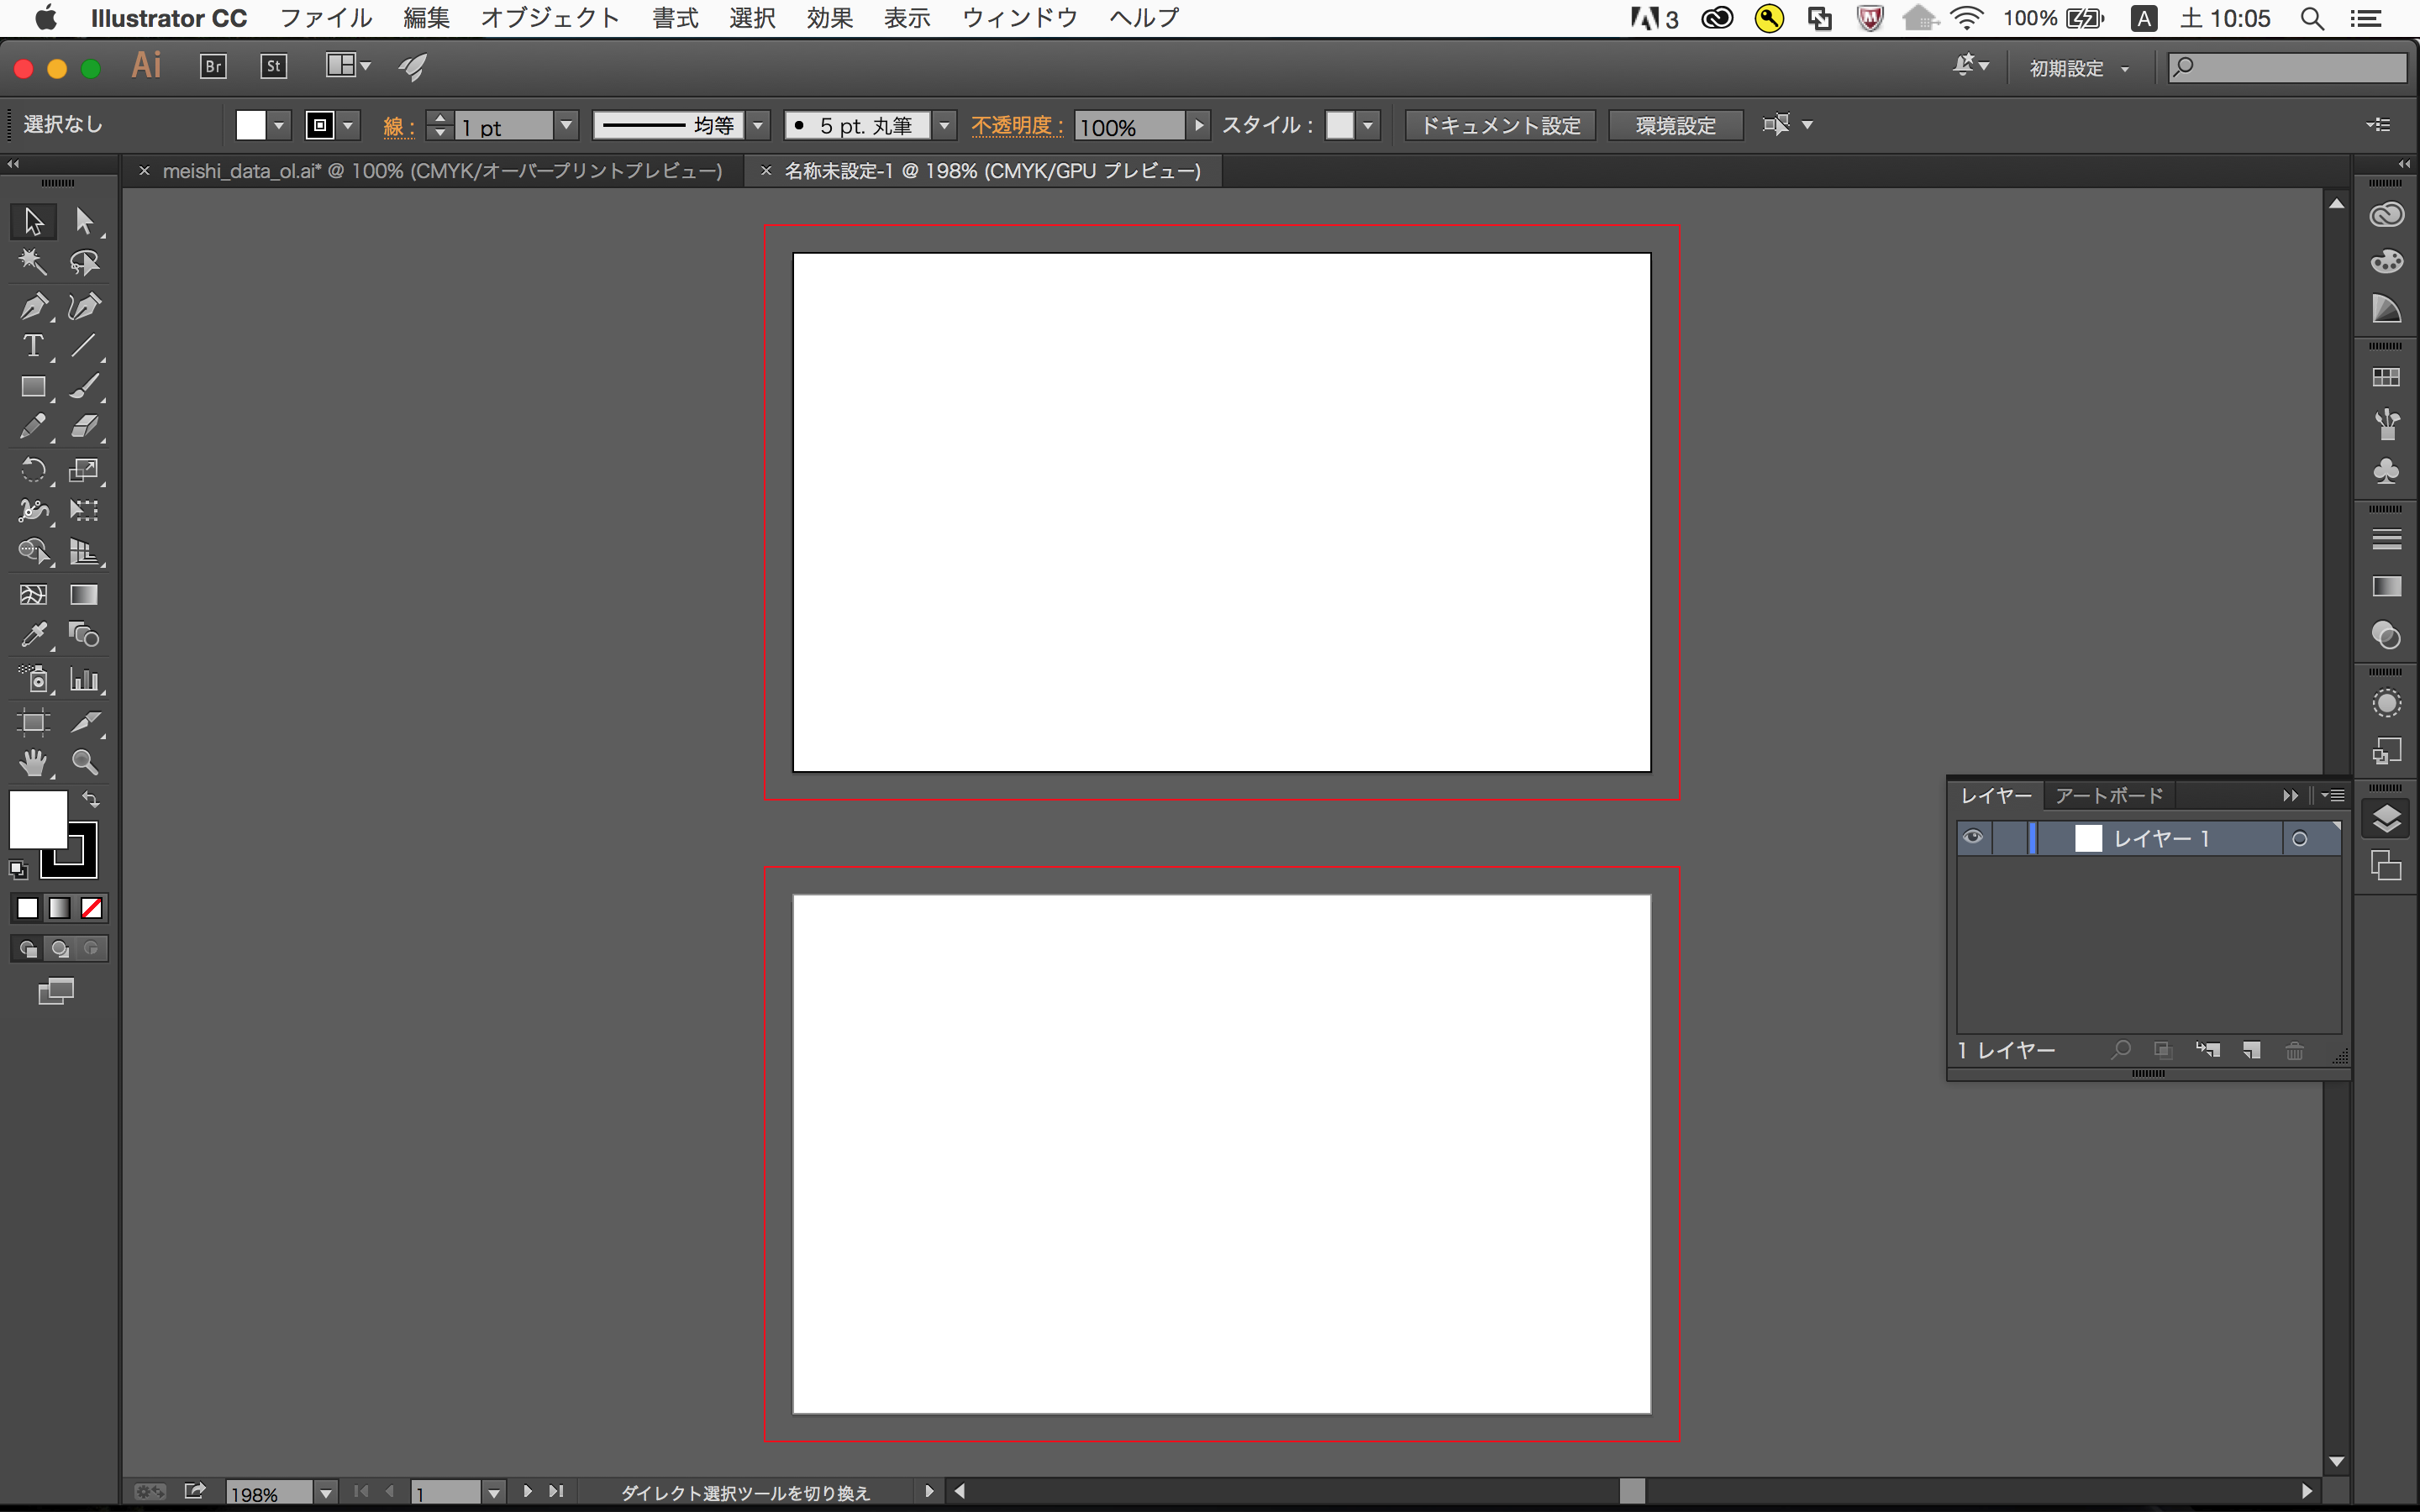Swap fill and stroke colors
This screenshot has width=2420, height=1512.
point(91,799)
